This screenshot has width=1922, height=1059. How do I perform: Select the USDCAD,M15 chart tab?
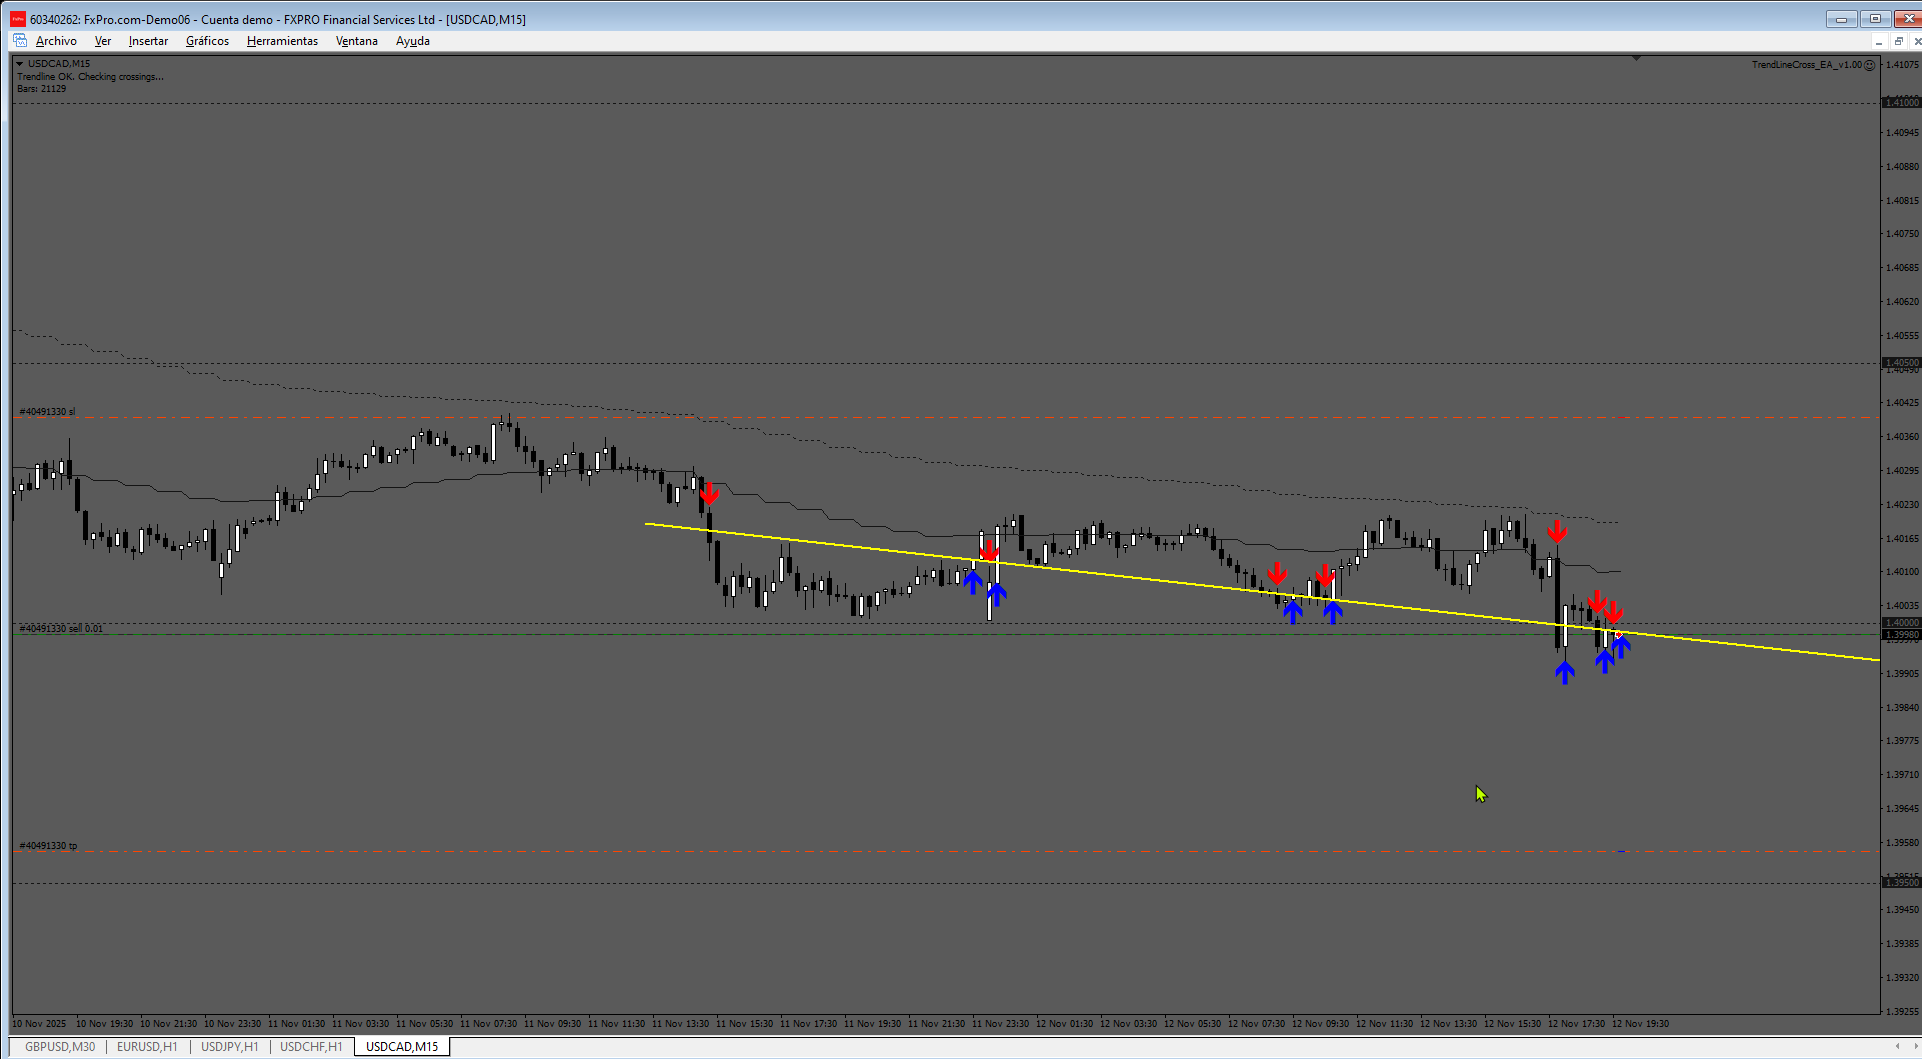(402, 1047)
